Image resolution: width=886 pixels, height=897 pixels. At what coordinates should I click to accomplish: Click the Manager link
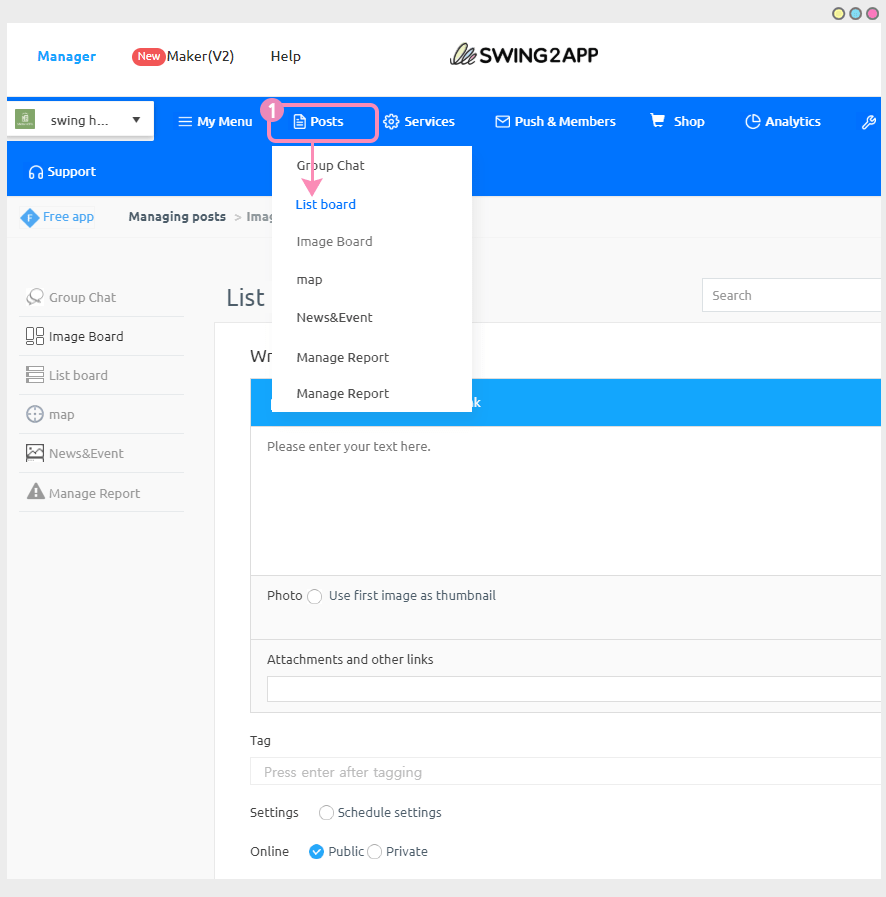[x=66, y=56]
